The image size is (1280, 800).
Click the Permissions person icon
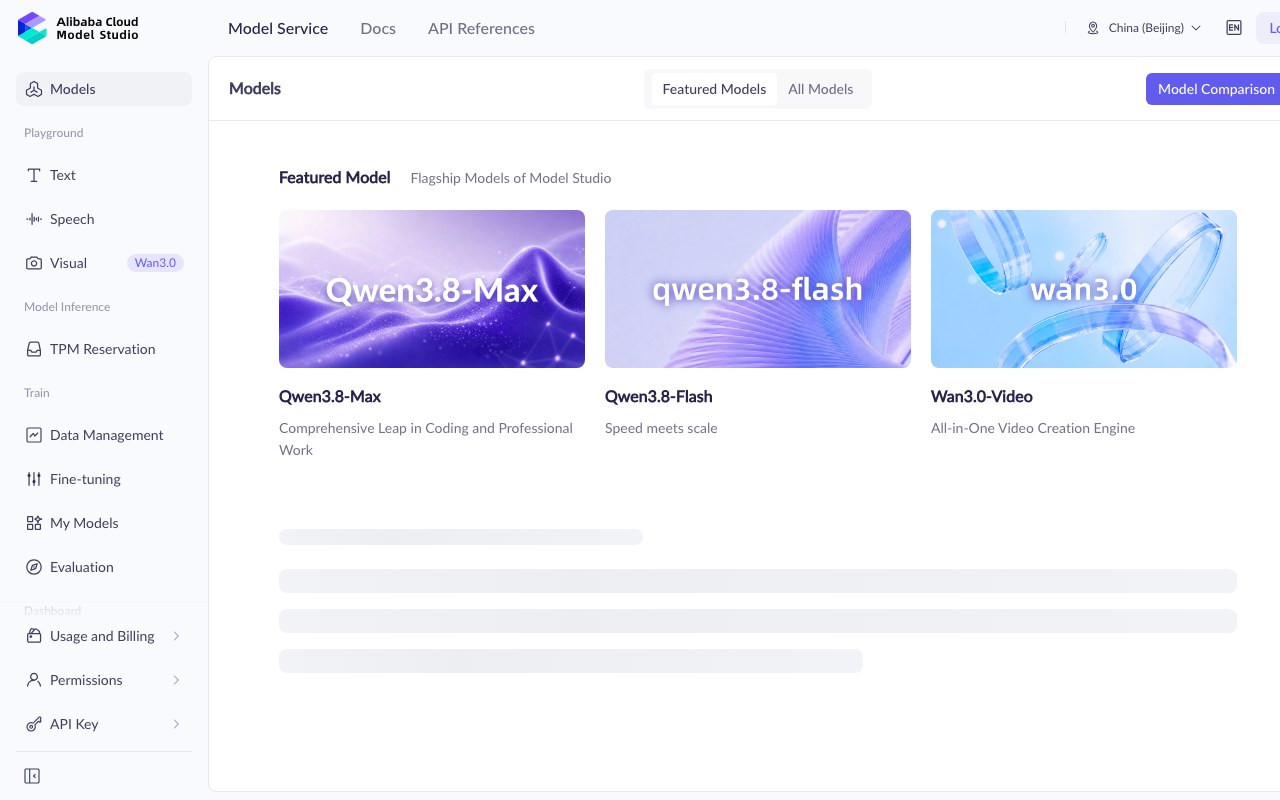click(x=34, y=680)
